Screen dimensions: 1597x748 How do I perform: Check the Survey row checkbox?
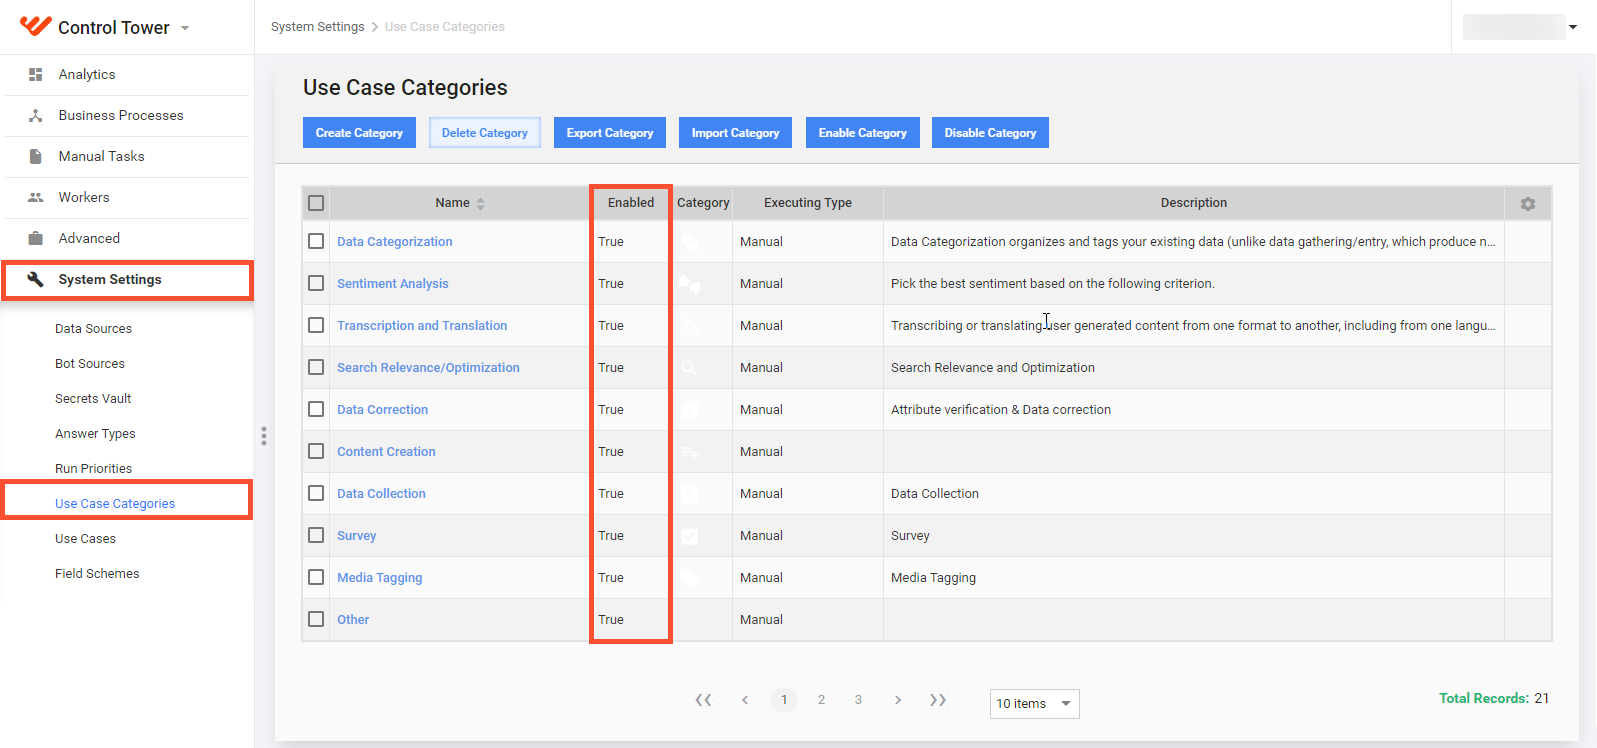(x=316, y=535)
